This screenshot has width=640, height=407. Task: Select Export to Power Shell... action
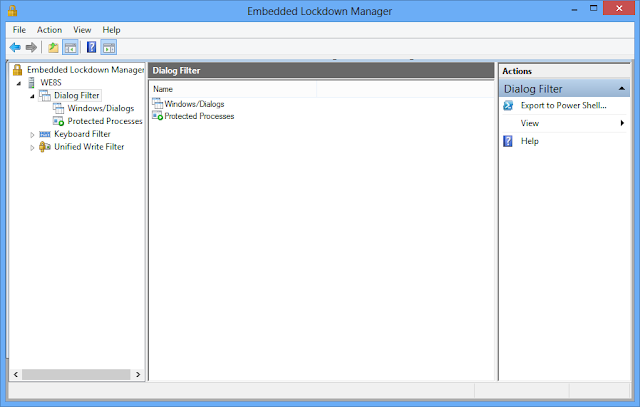tap(563, 105)
